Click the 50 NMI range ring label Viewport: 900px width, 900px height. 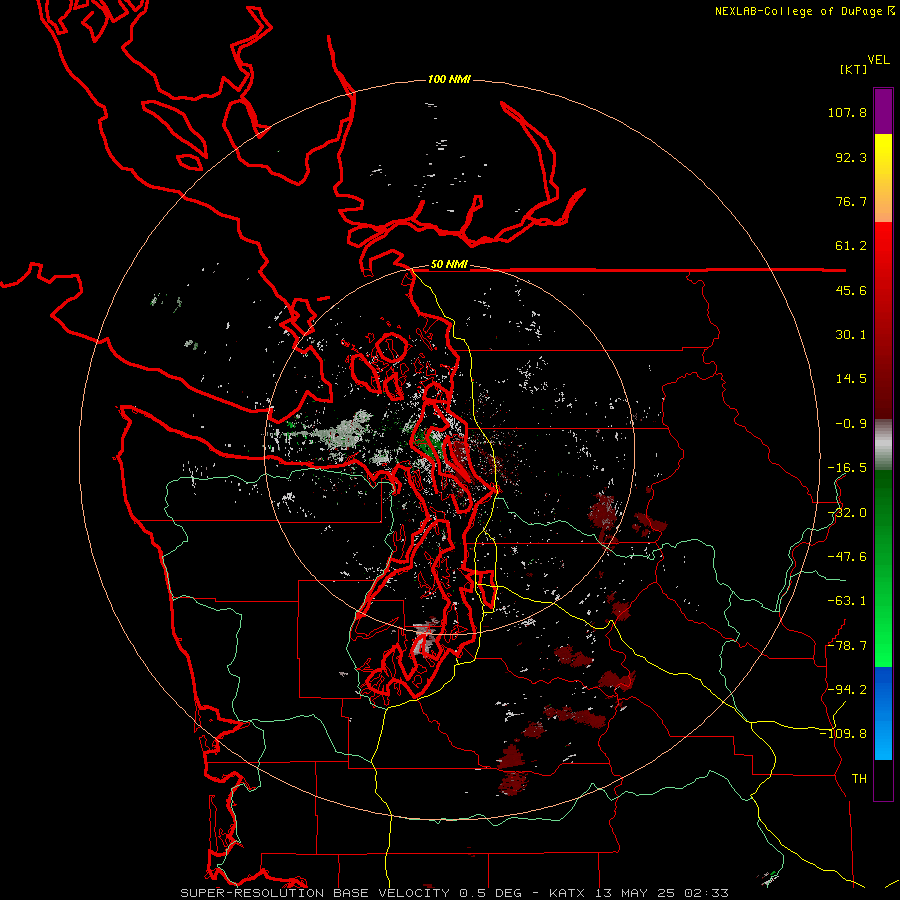[449, 265]
